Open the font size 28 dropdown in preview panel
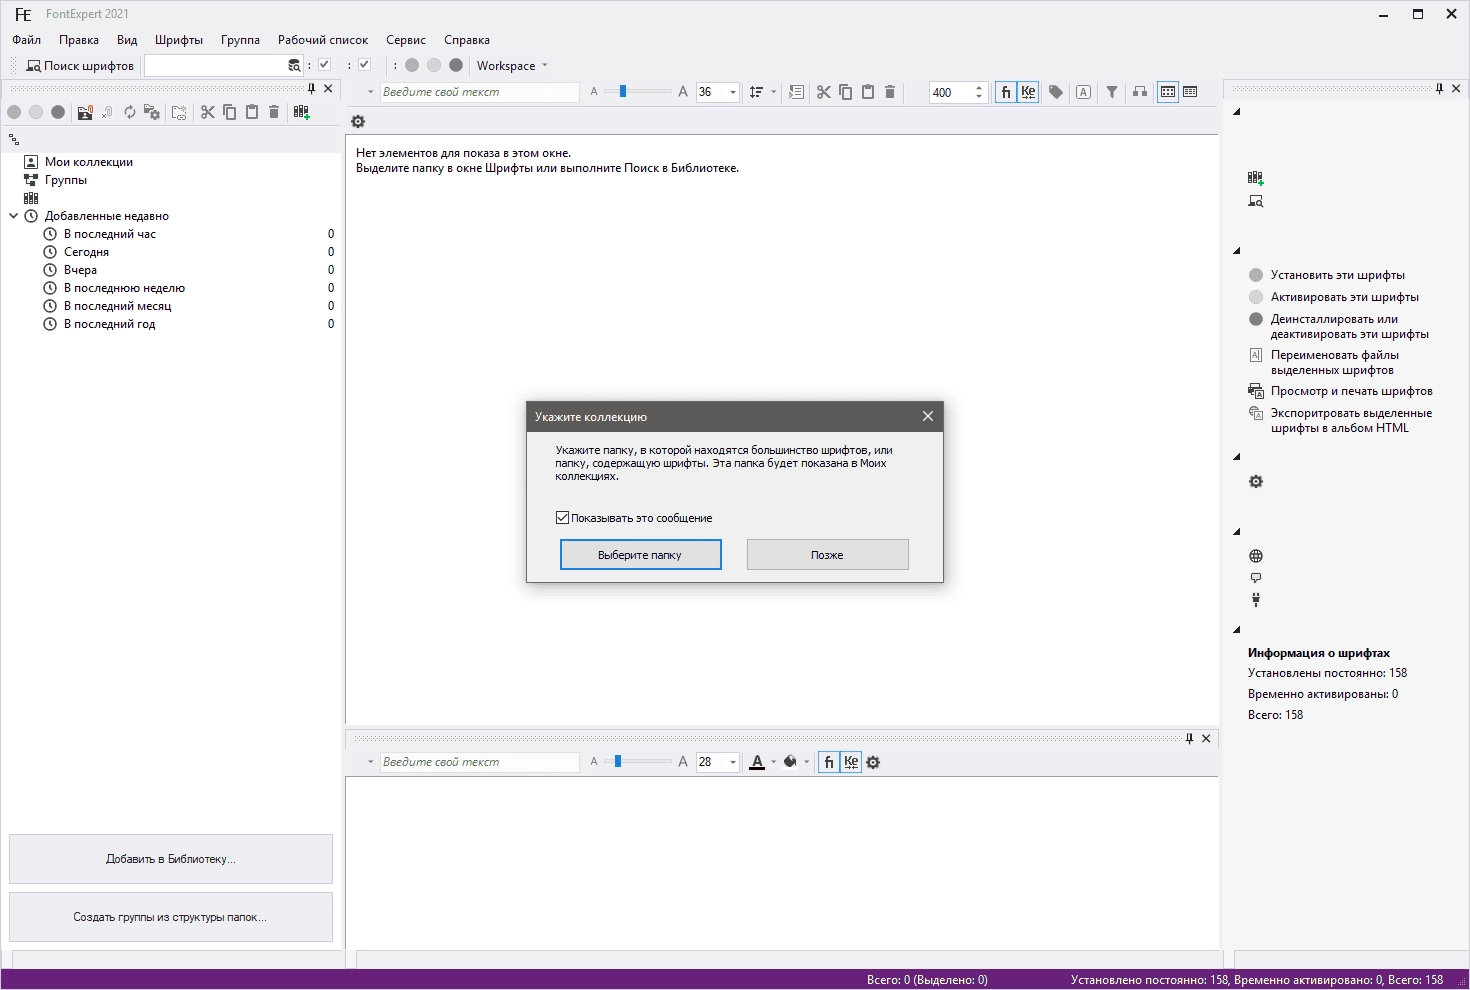Viewport: 1470px width, 990px height. pos(733,762)
